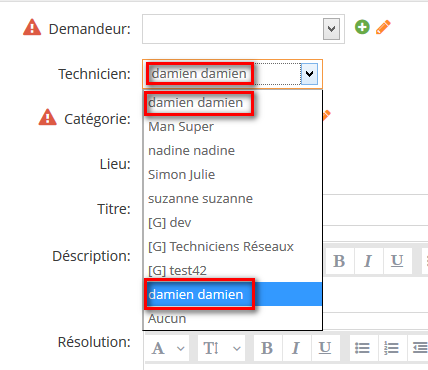The width and height of the screenshot is (428, 370).
Task: Toggle Italic in the Description editor
Action: click(x=368, y=261)
